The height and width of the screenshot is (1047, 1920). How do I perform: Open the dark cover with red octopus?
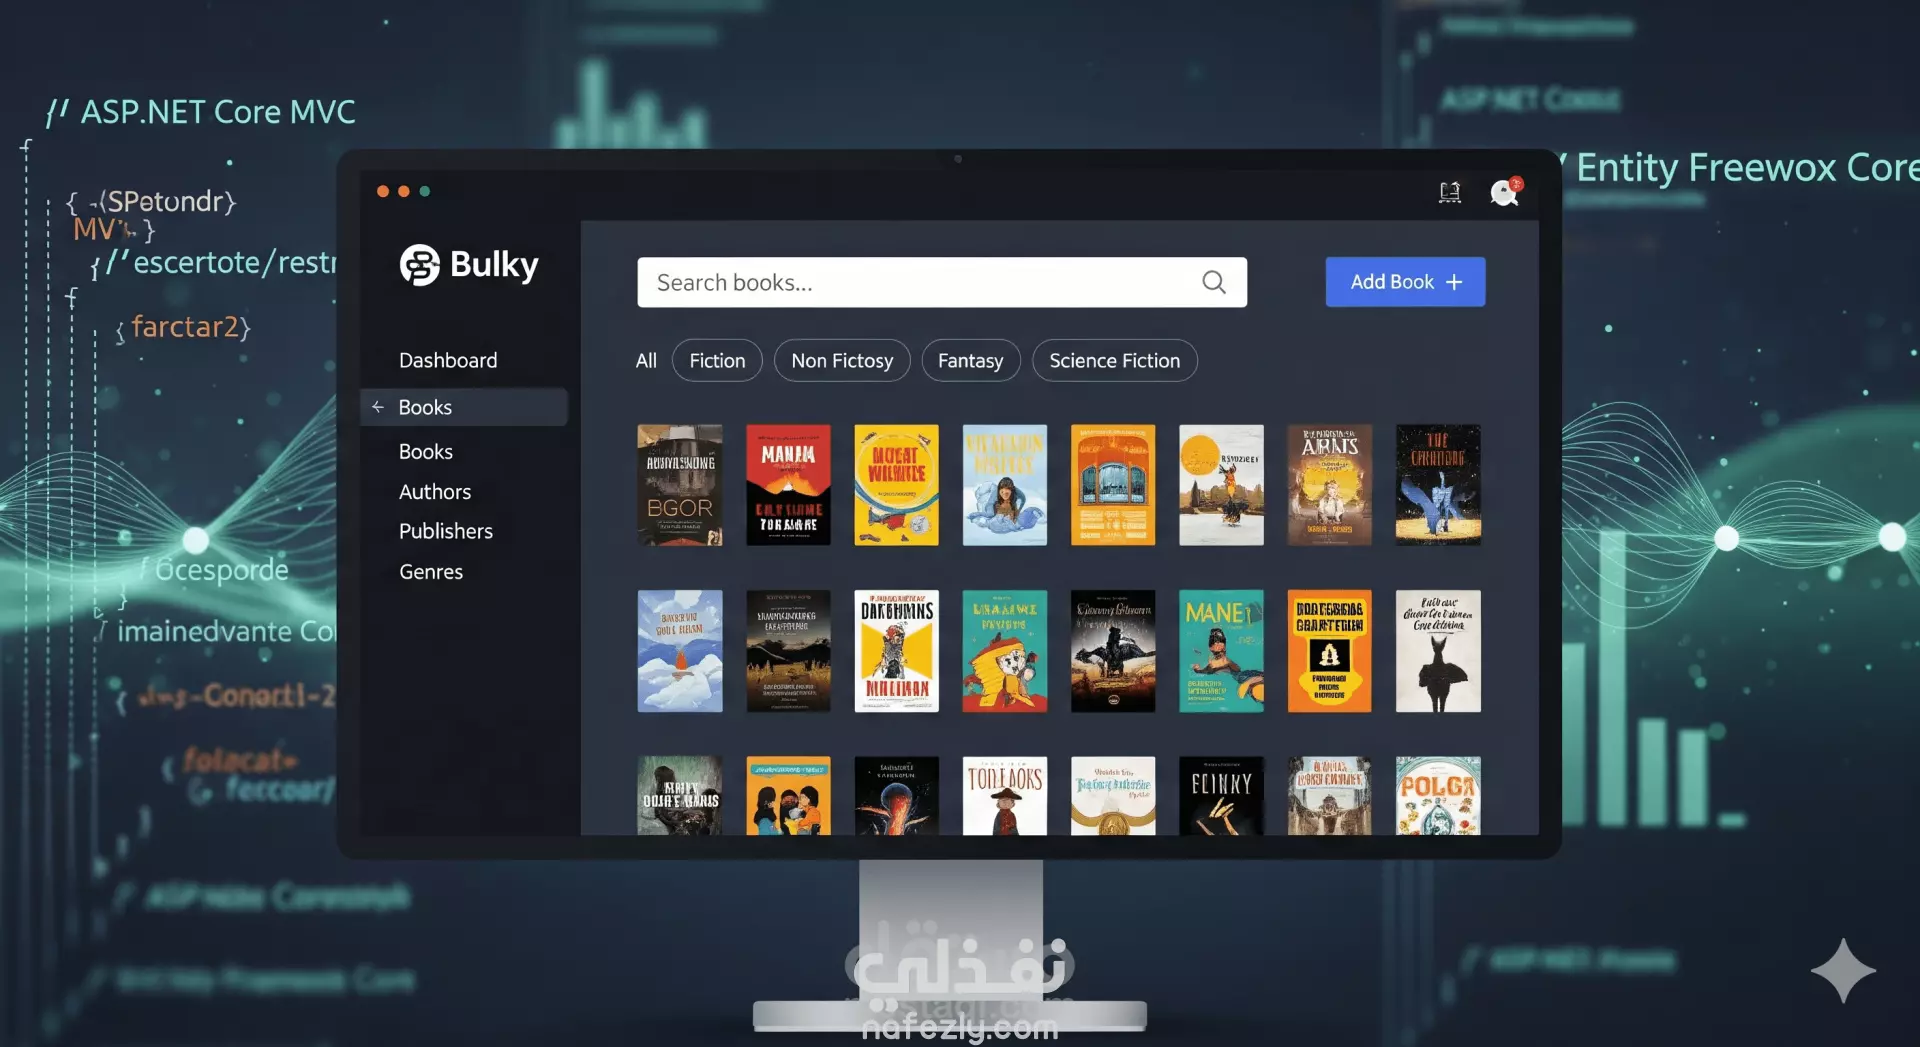[896, 796]
